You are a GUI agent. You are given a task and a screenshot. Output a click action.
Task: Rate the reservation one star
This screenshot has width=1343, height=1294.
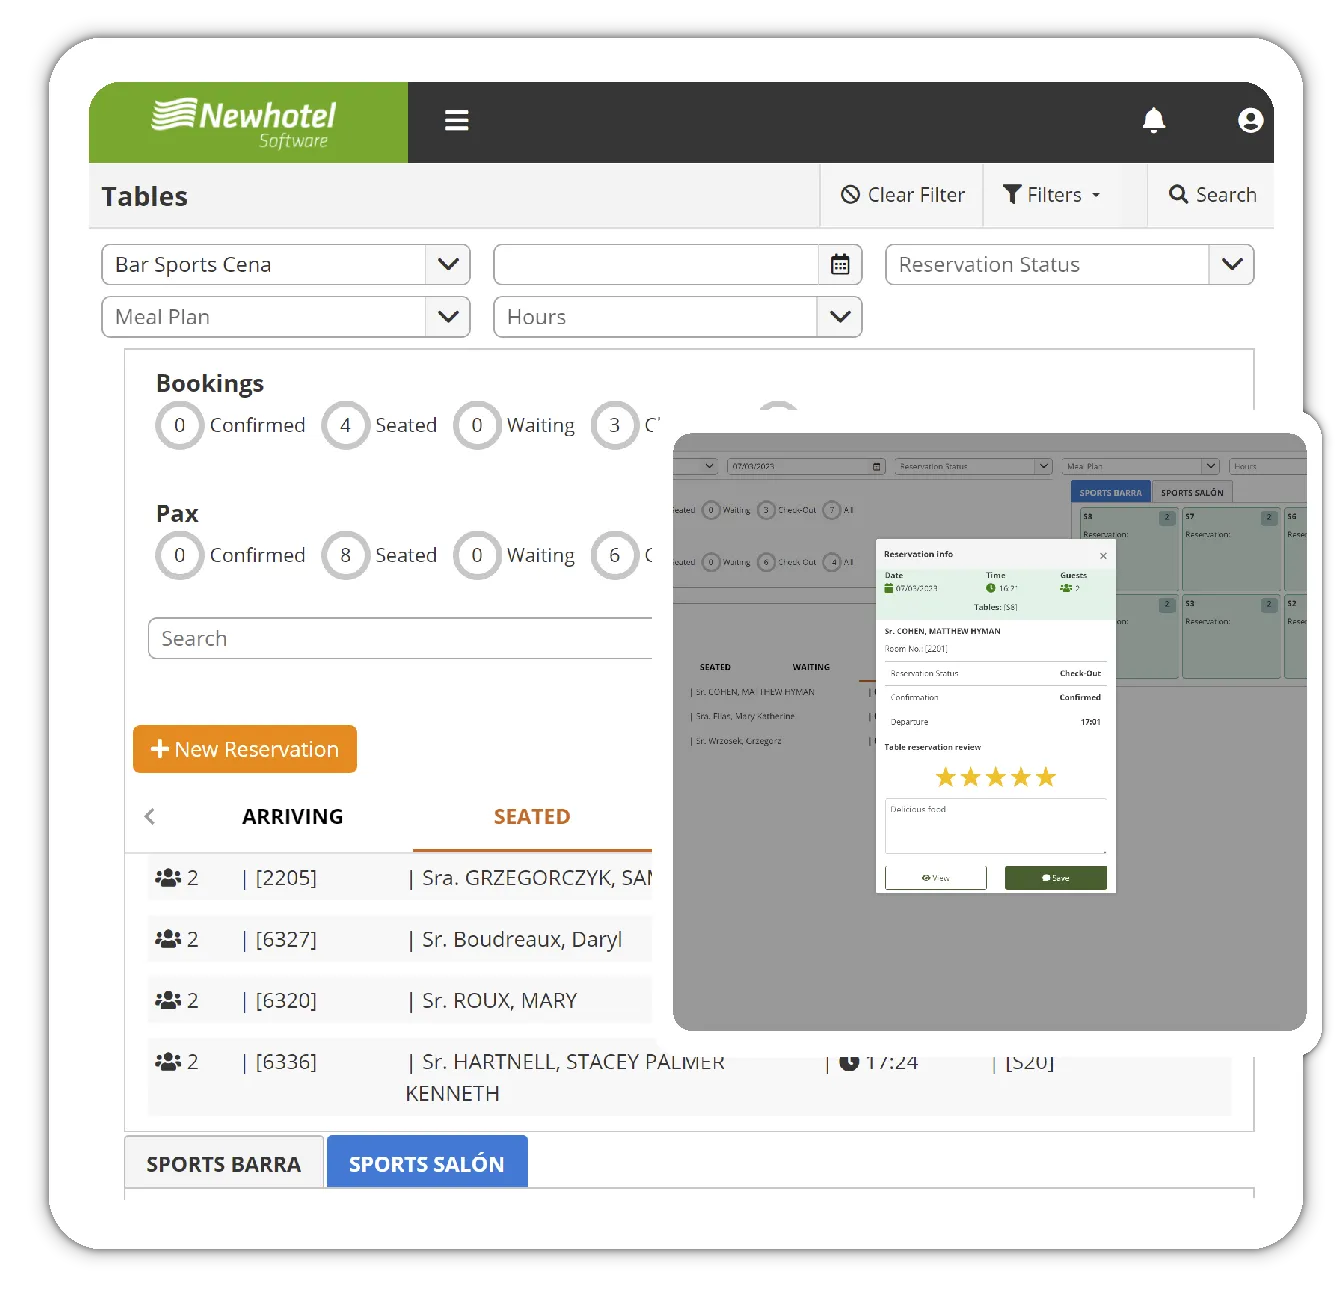tap(945, 777)
